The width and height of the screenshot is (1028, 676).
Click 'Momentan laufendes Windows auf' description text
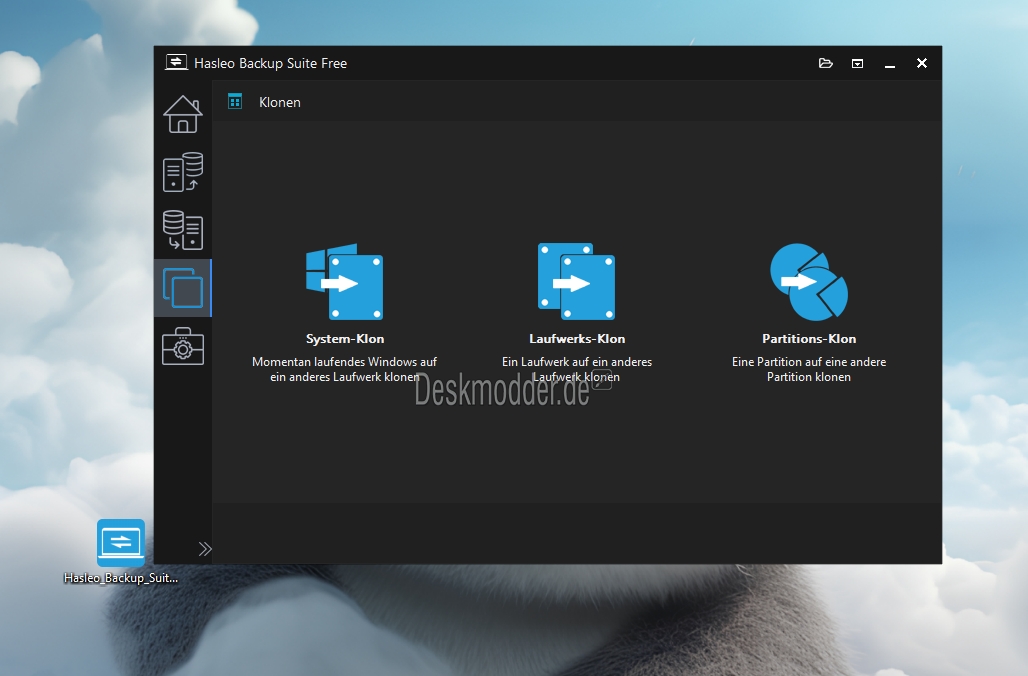[x=344, y=362]
